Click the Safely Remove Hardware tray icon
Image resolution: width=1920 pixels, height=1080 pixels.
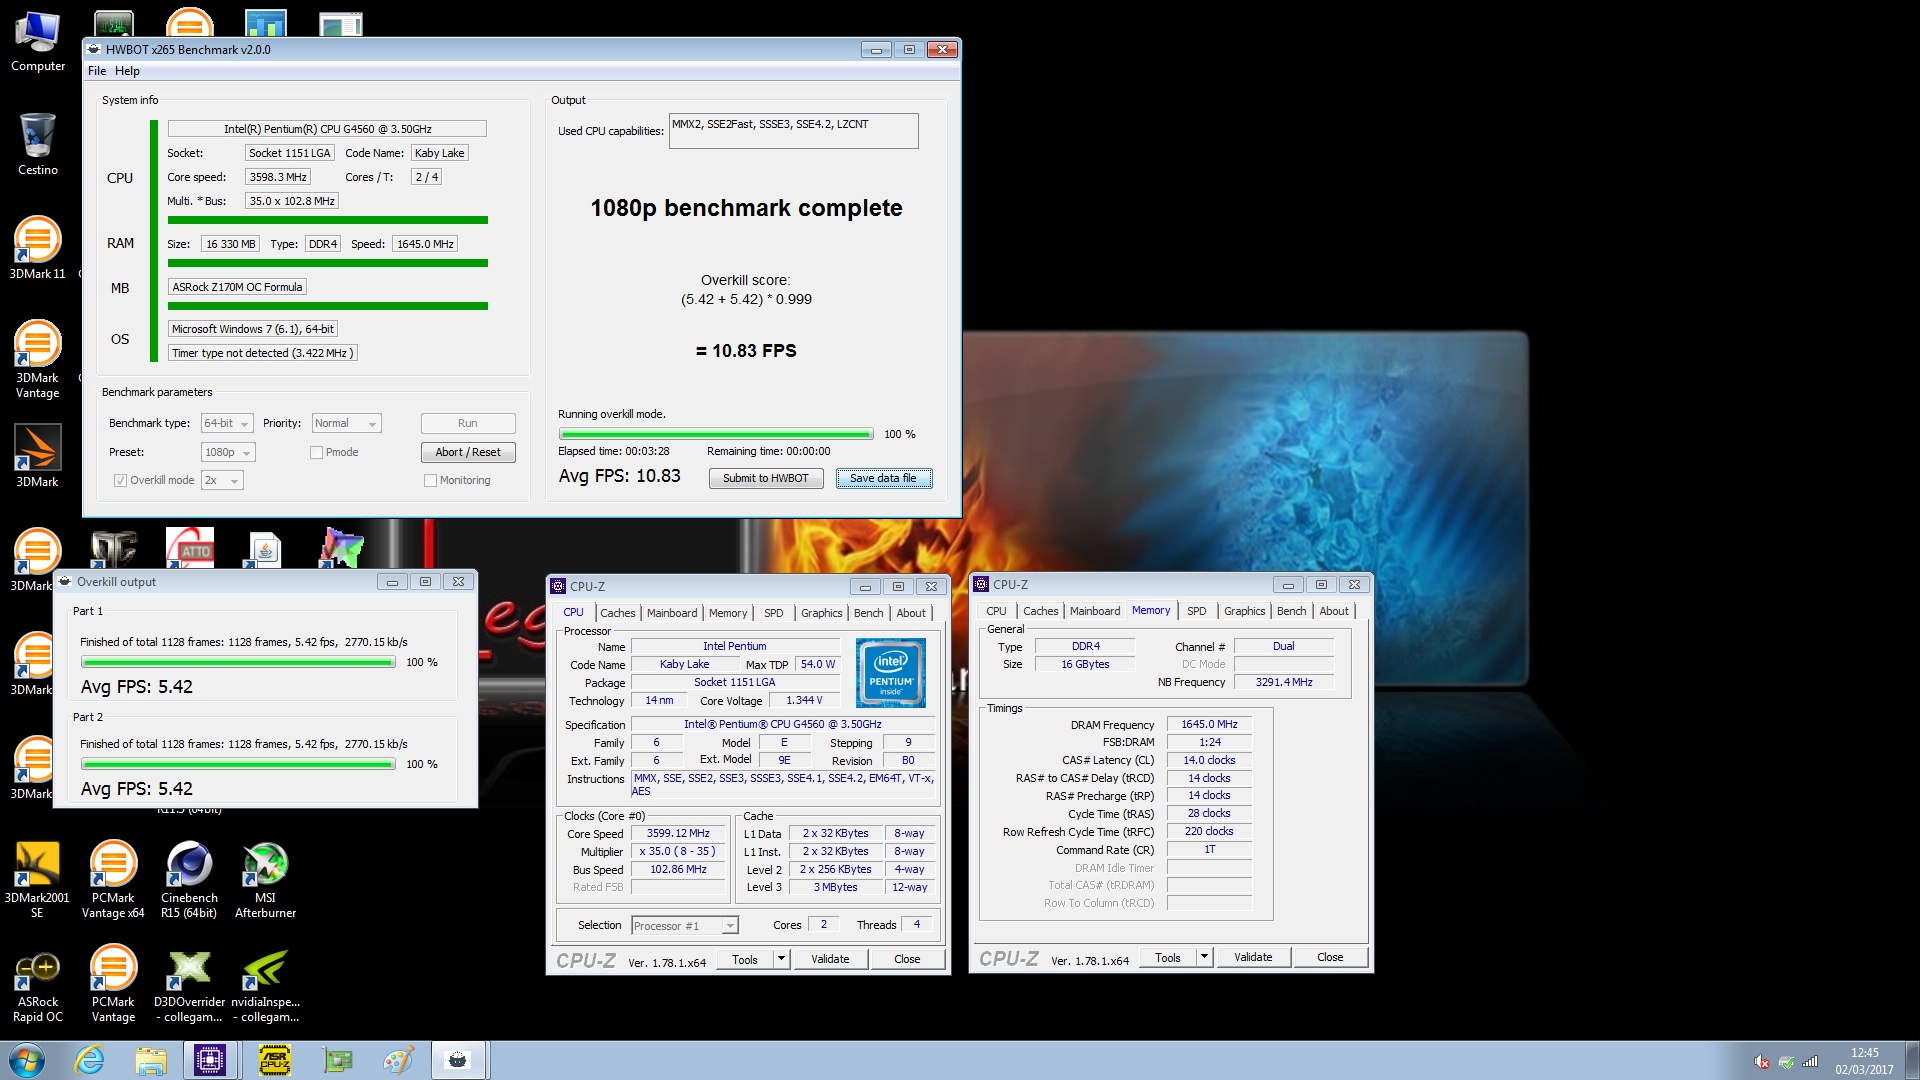tap(1786, 1062)
